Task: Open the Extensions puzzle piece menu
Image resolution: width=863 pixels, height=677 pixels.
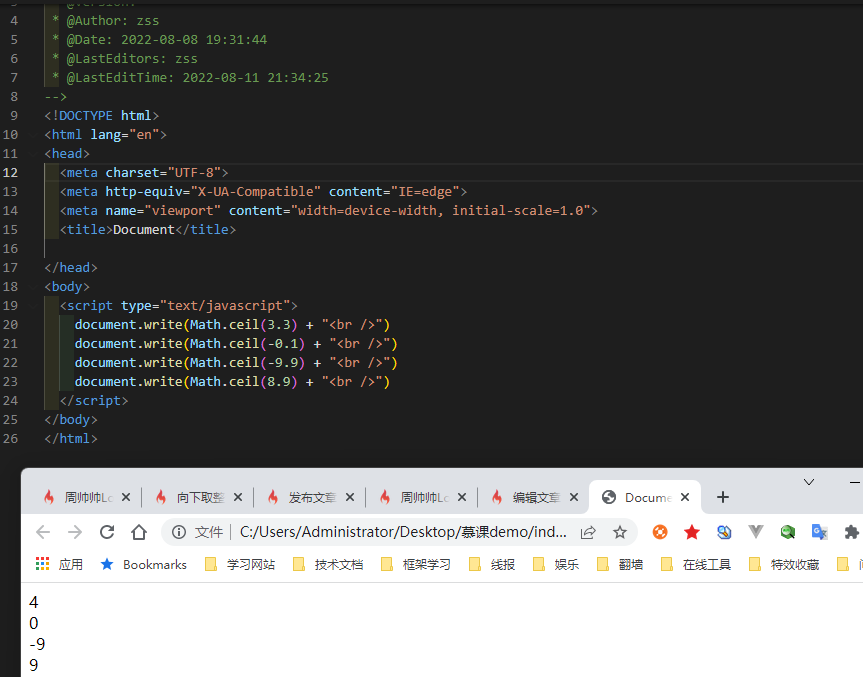Action: [x=851, y=532]
